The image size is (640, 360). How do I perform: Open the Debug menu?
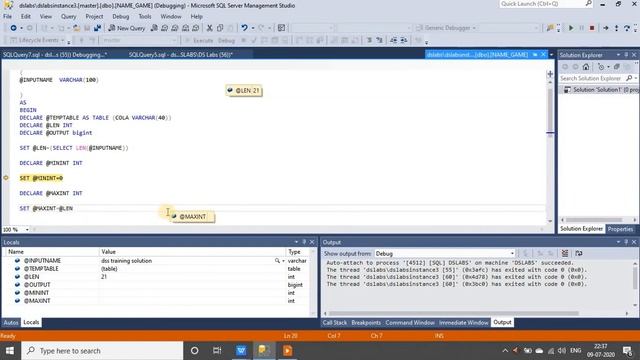coord(120,16)
